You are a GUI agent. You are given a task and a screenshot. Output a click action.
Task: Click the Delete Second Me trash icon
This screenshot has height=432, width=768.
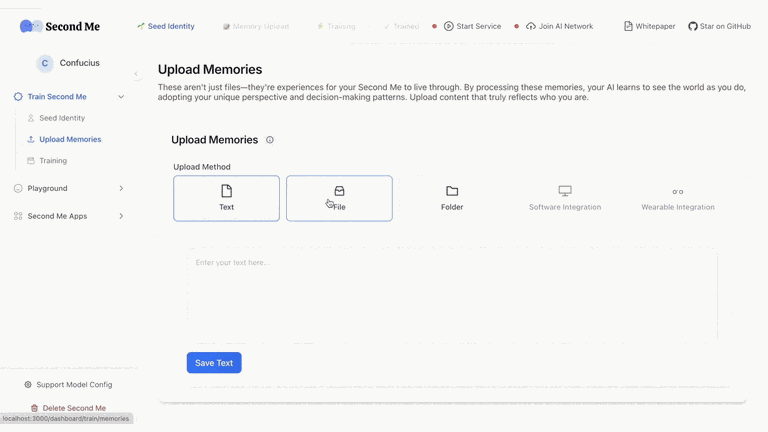34,408
